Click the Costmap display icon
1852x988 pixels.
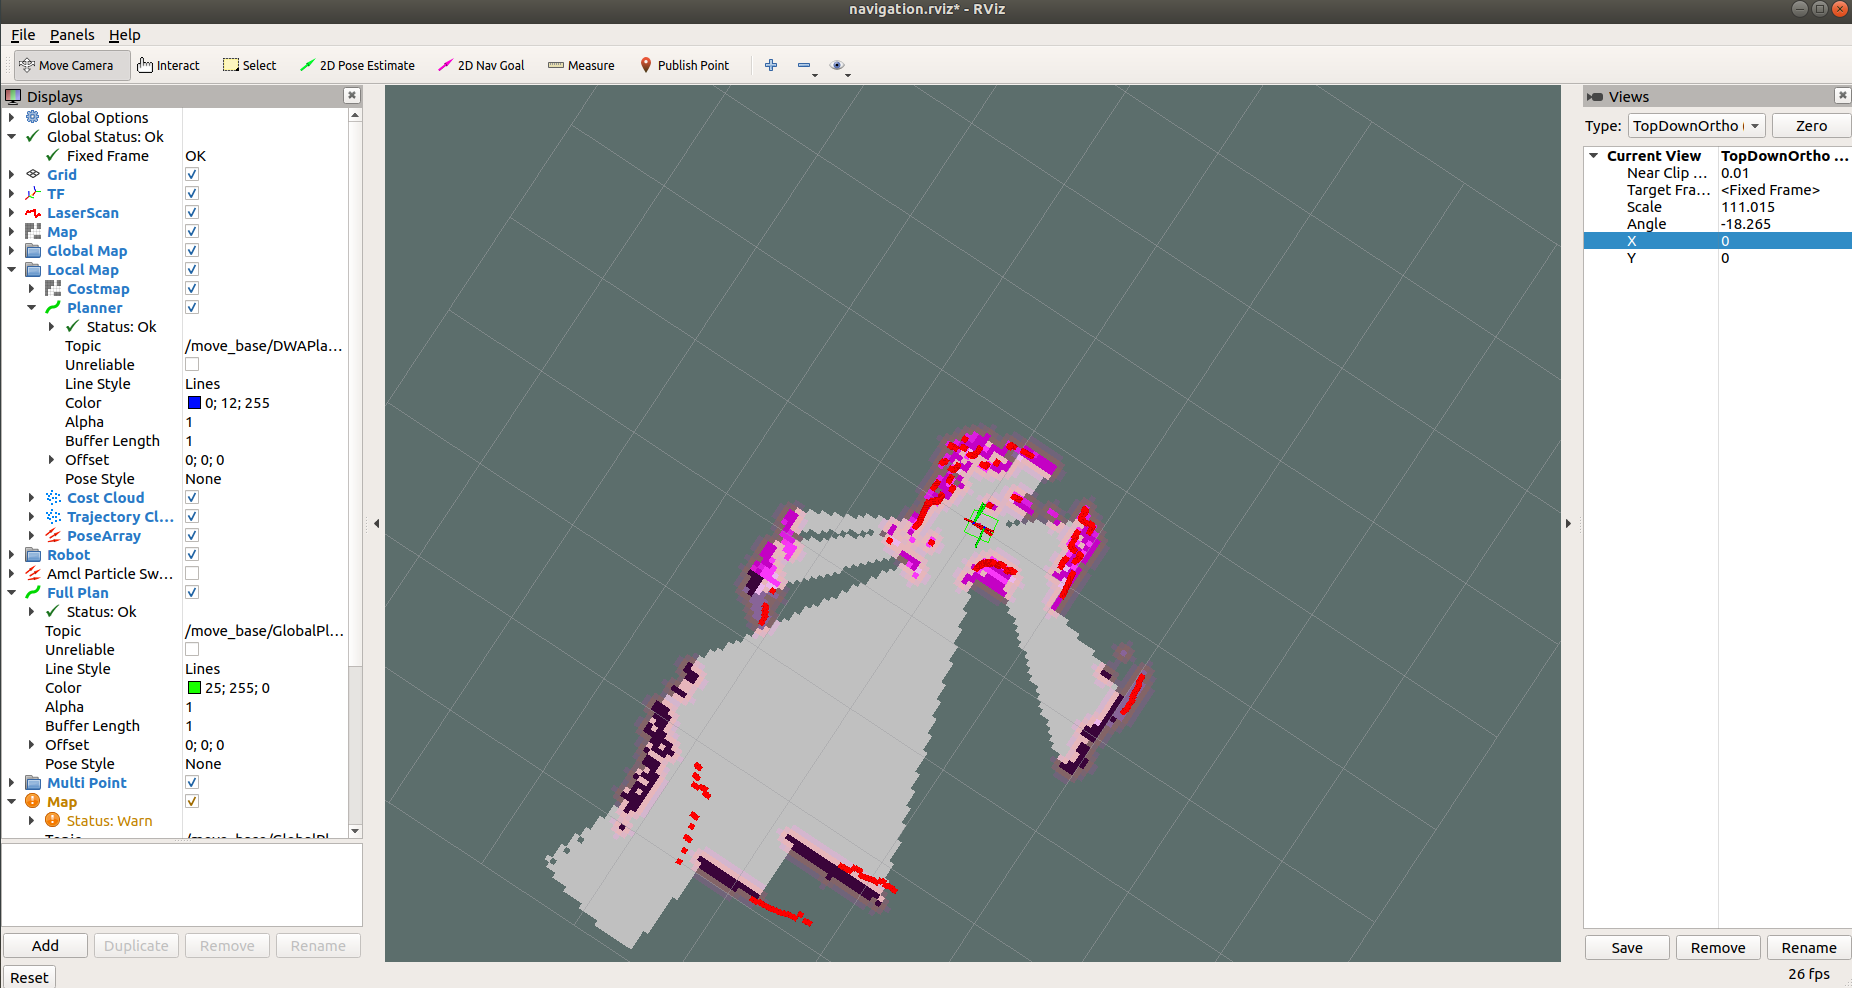pos(53,288)
